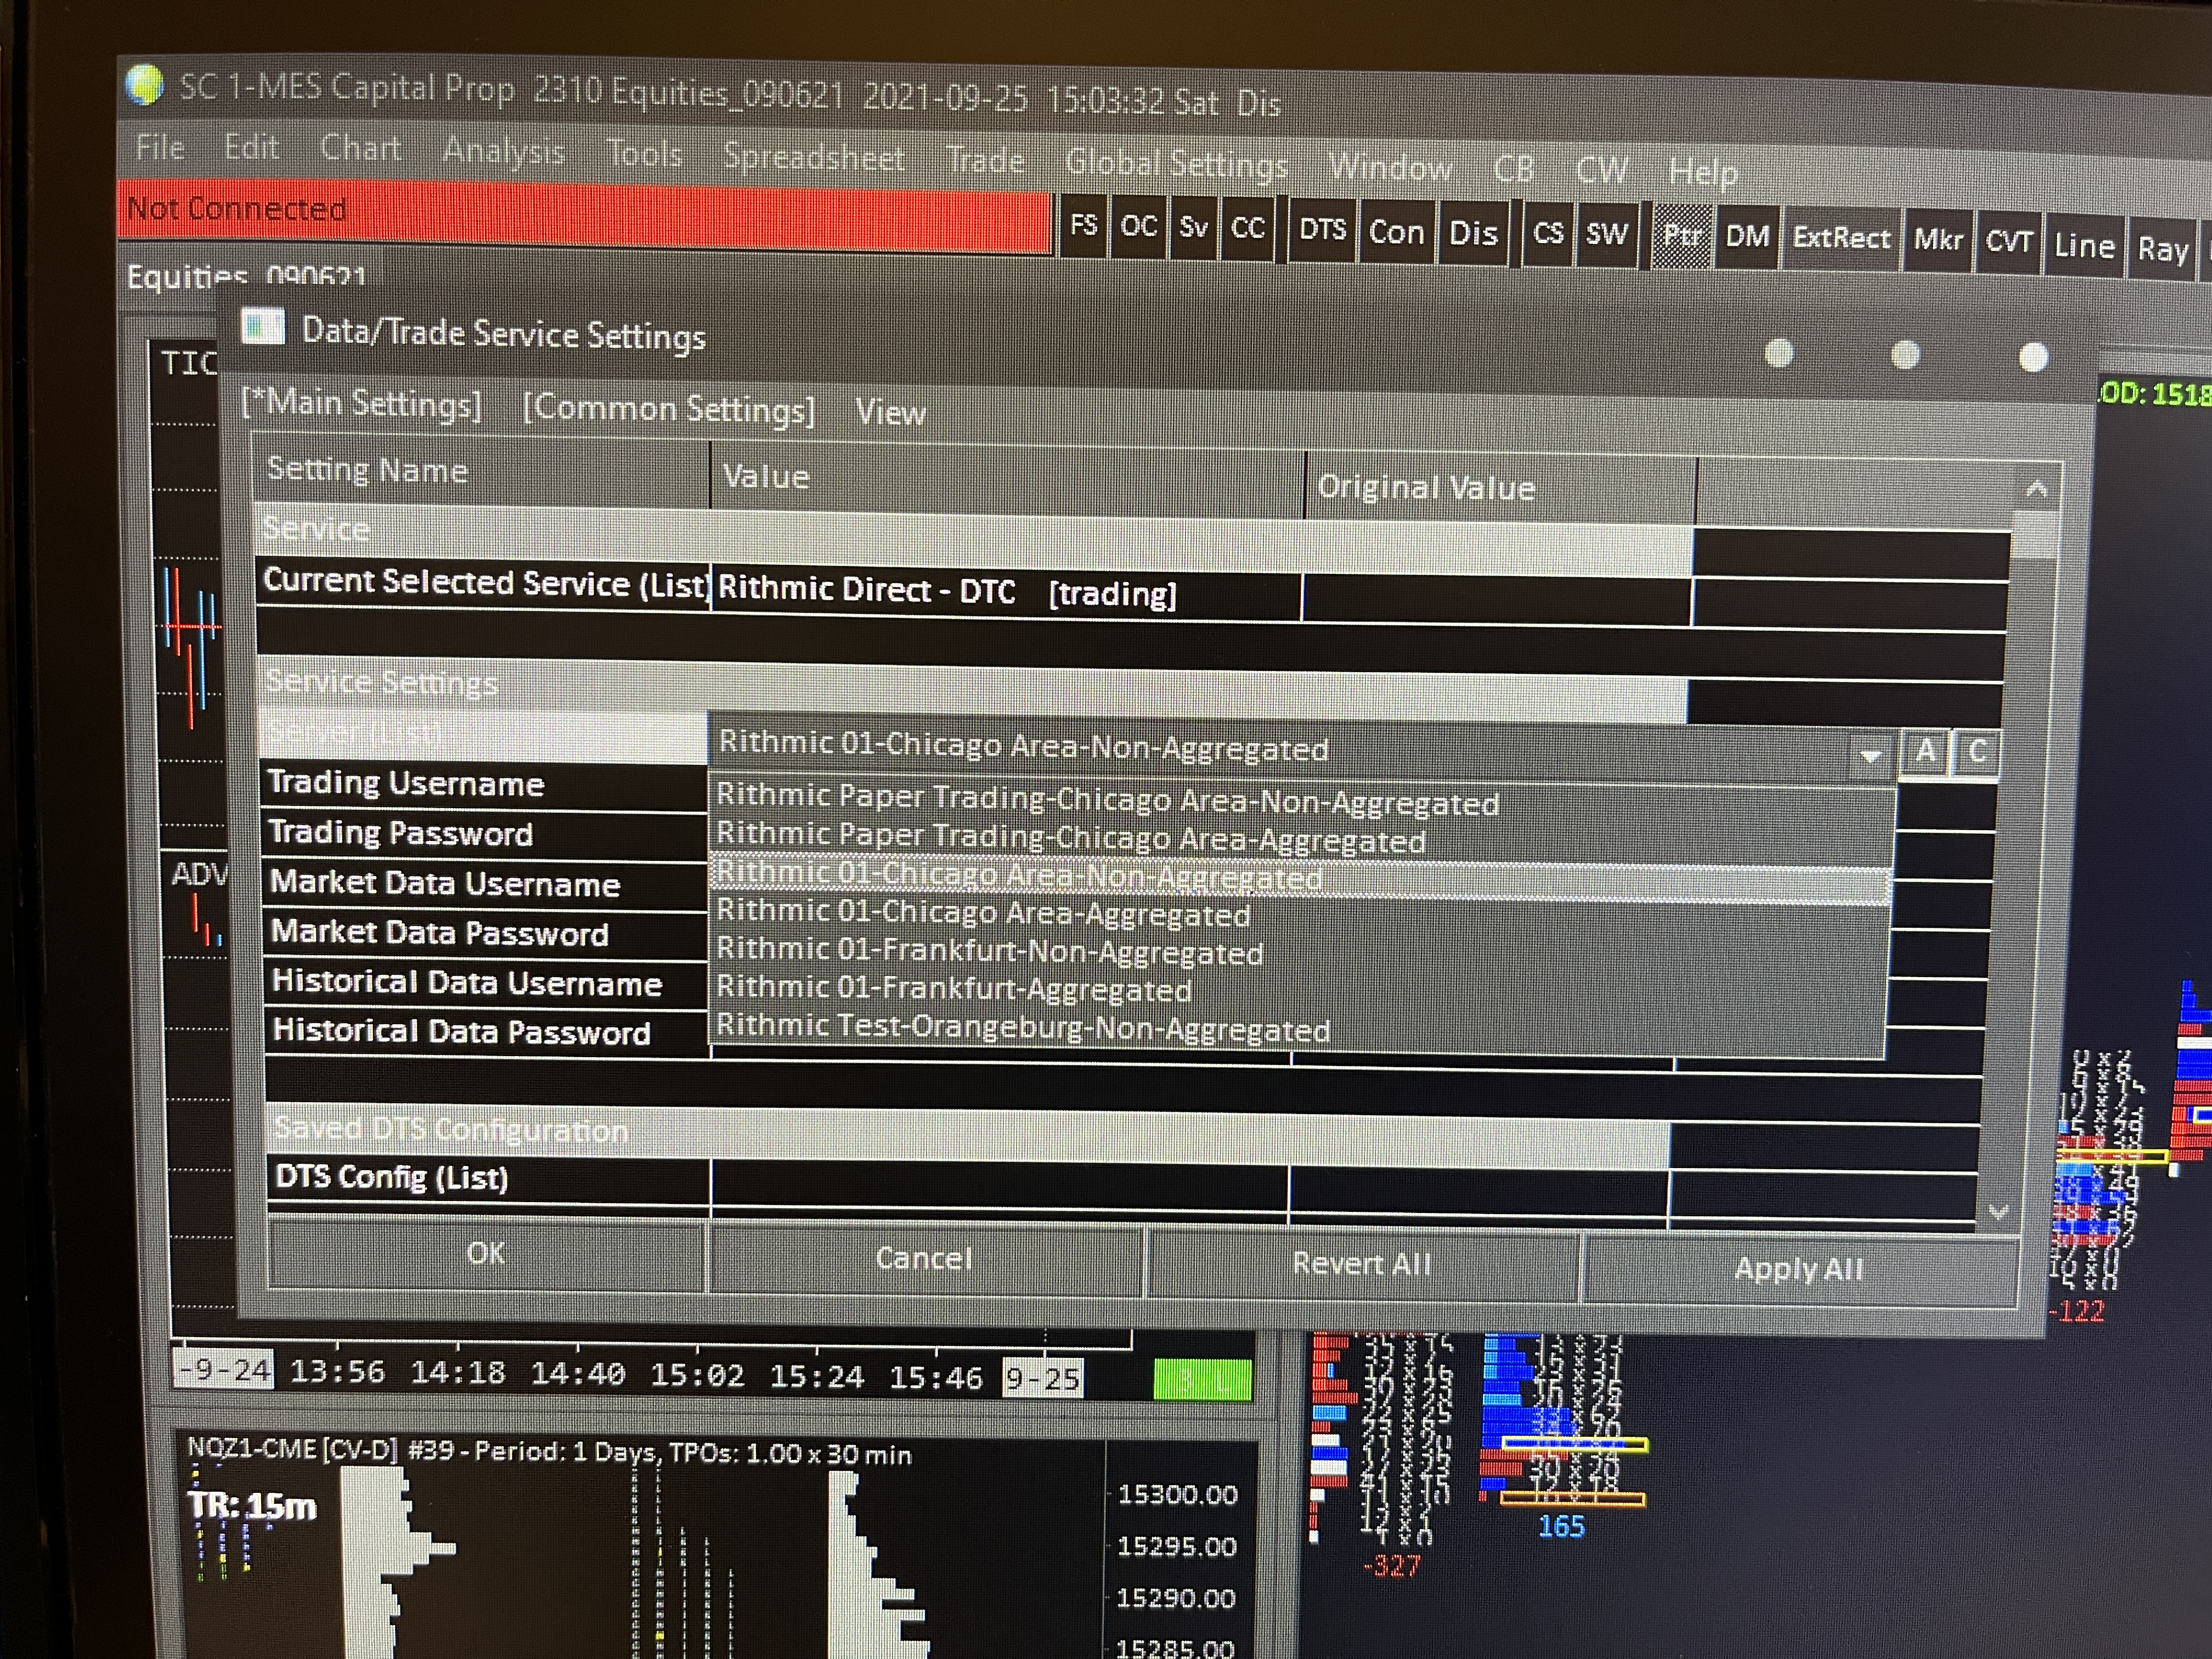Click the Apply All button
This screenshot has width=2212, height=1659.
point(1798,1269)
